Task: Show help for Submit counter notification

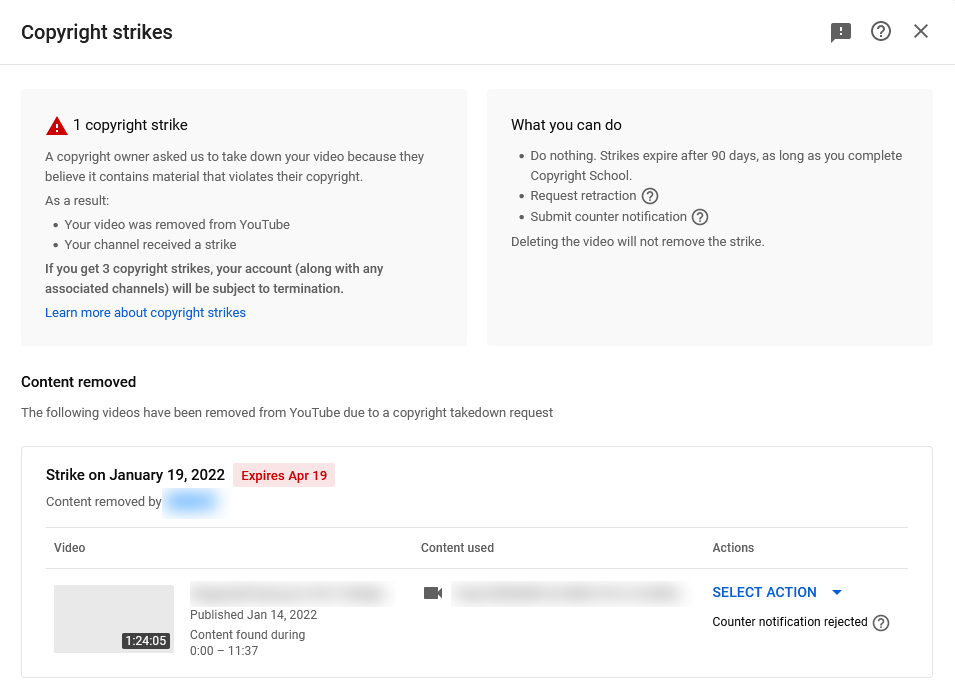Action: pyautogui.click(x=700, y=217)
